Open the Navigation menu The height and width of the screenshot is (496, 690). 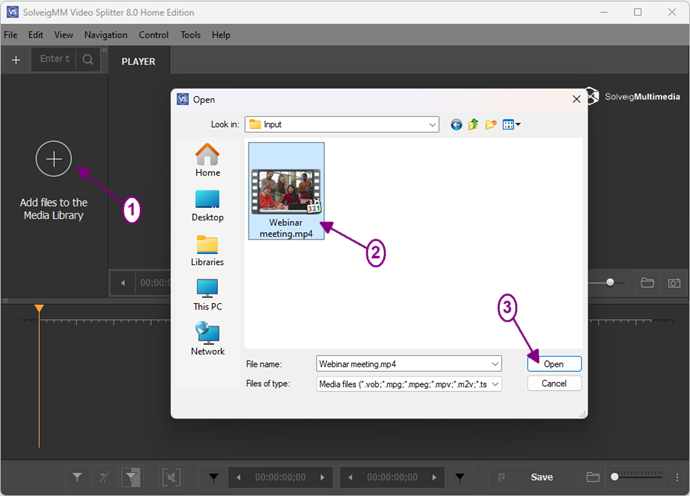click(106, 35)
